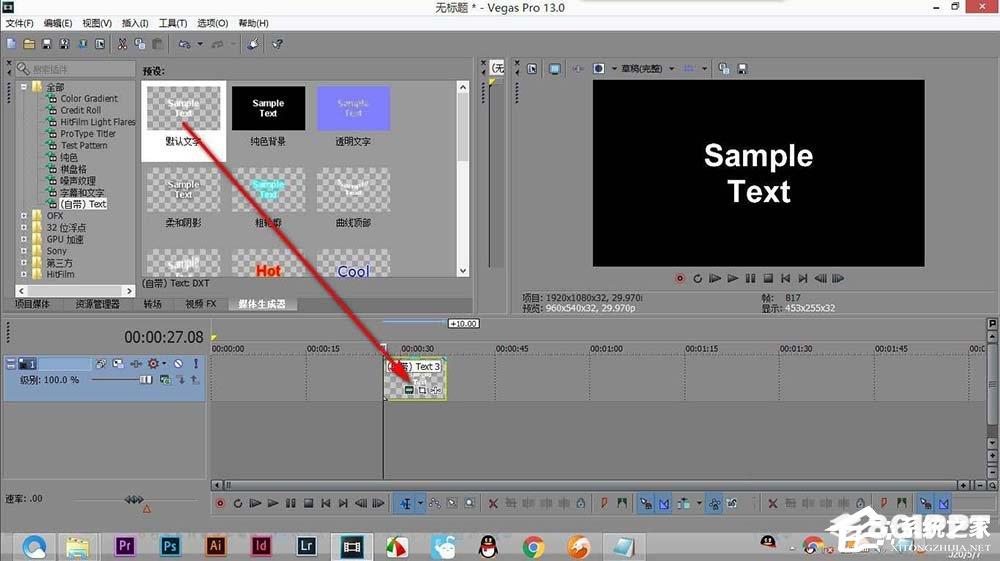Viewport: 1000px width, 561px height.
Task: Expand the HitFilm folder
Action: coord(24,275)
